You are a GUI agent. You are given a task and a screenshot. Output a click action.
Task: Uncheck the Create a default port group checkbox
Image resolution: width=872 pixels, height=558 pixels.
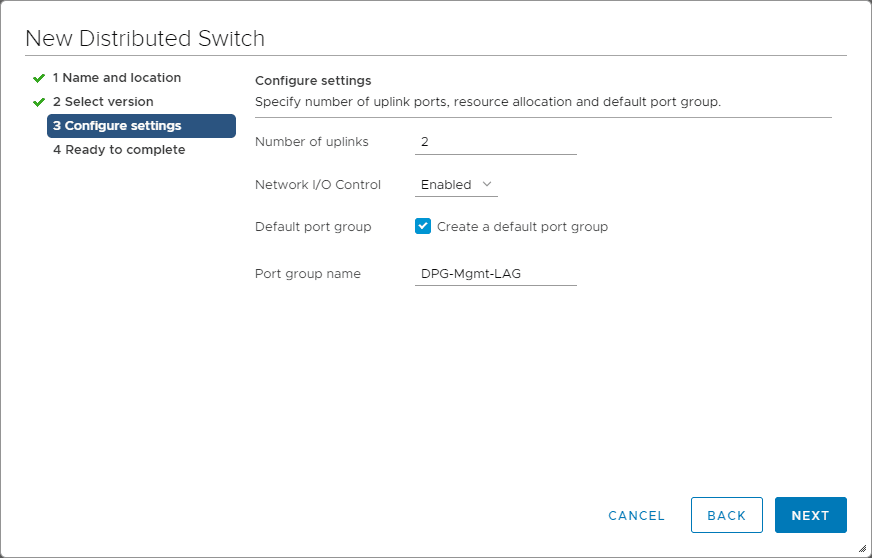pos(423,227)
